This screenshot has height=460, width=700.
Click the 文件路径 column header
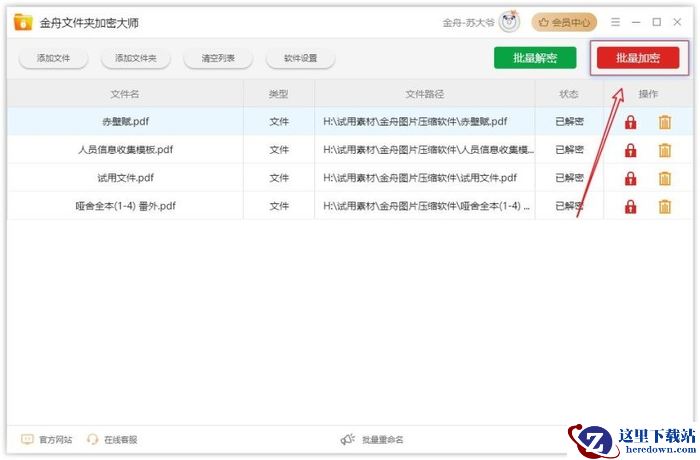pos(425,94)
